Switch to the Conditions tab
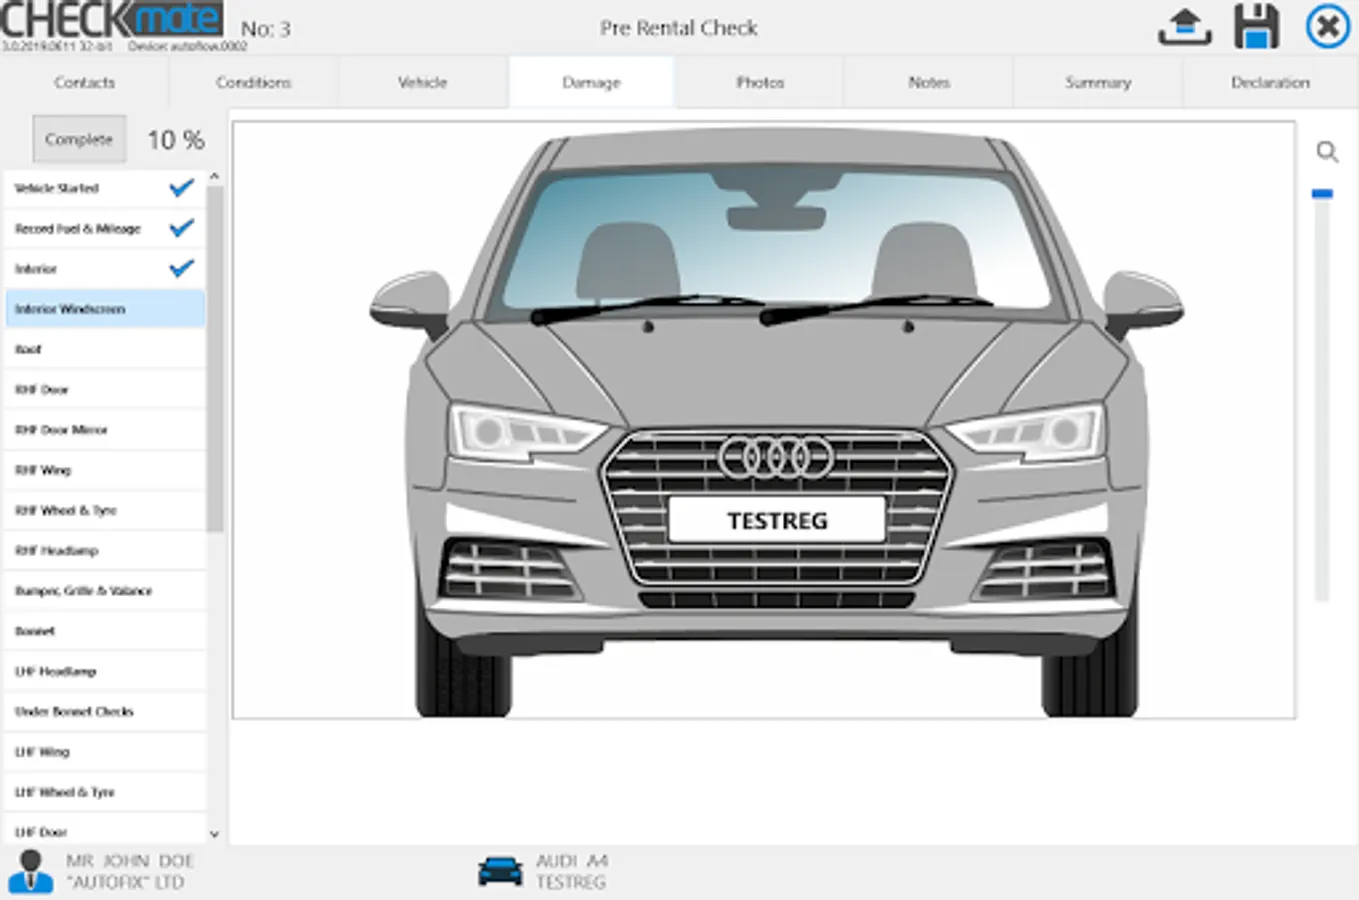The image size is (1359, 900). pos(254,82)
